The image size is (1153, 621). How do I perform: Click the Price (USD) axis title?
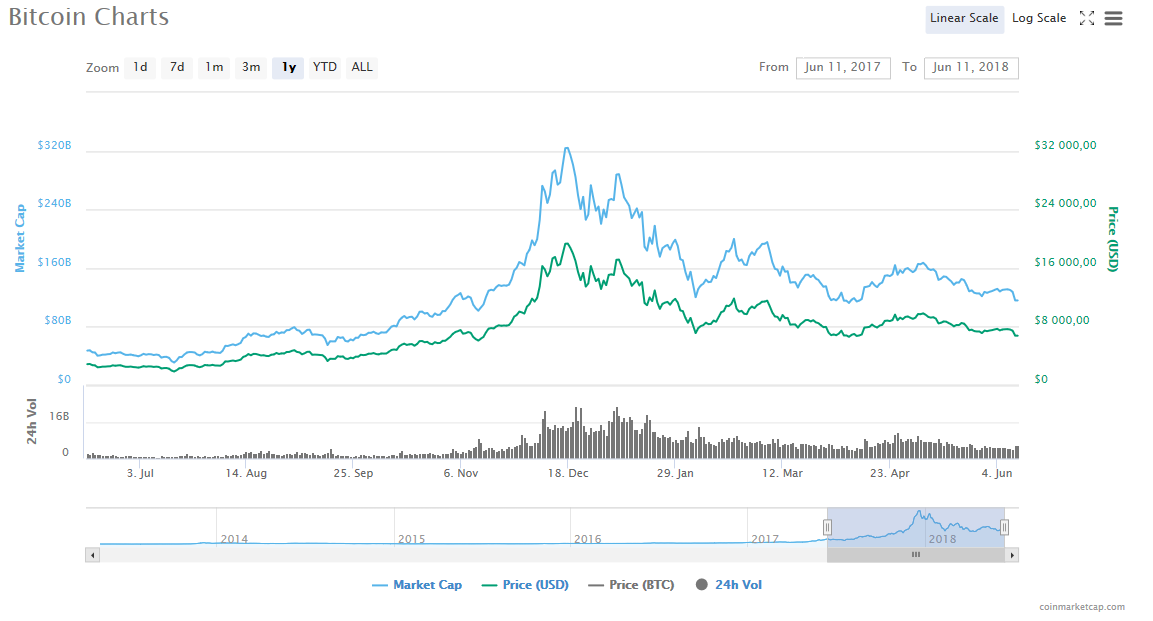1113,239
